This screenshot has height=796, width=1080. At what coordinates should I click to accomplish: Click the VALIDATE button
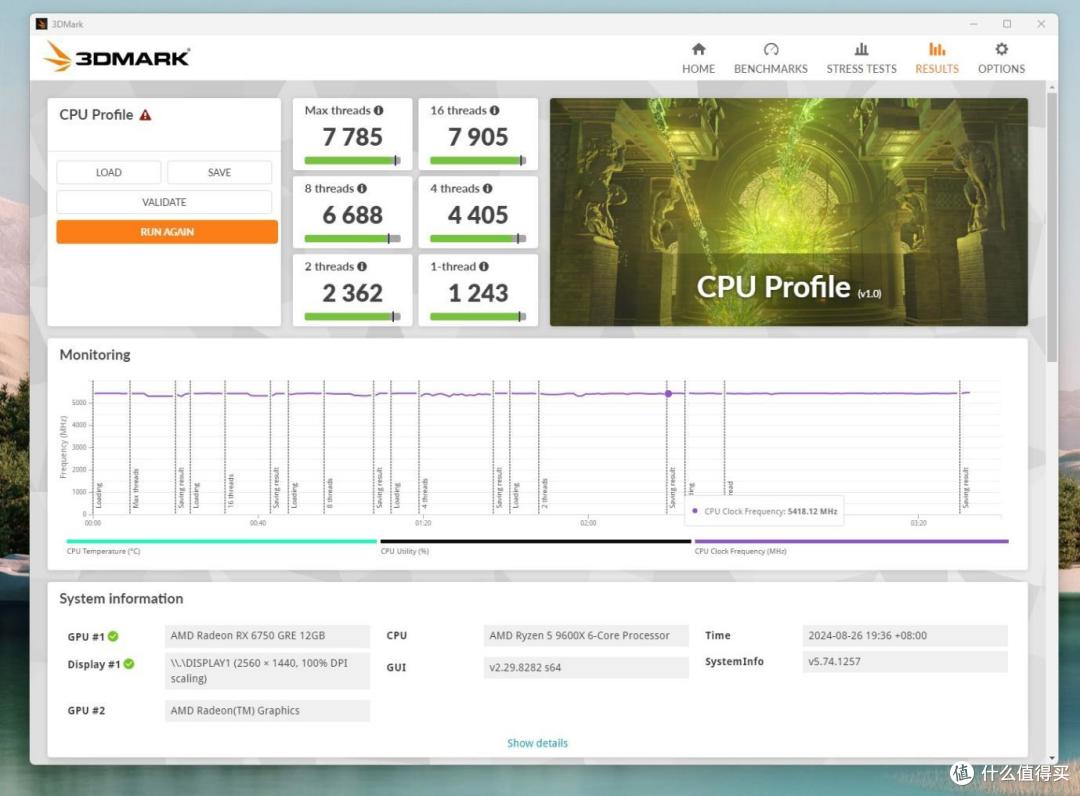164,202
